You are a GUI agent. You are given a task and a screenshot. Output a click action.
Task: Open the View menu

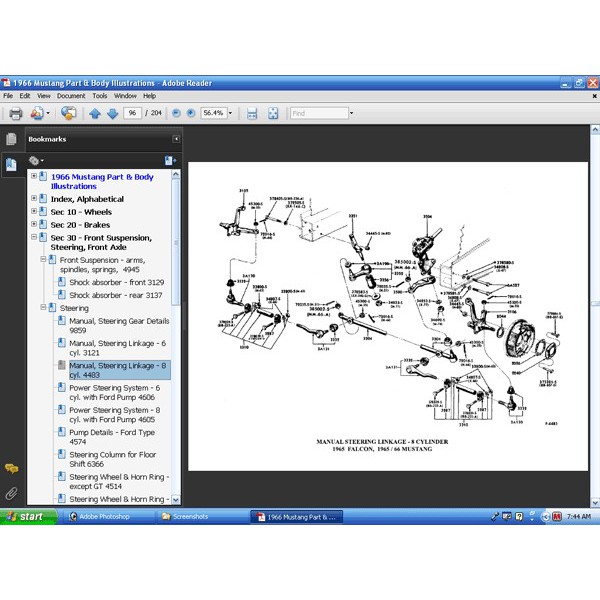point(44,96)
